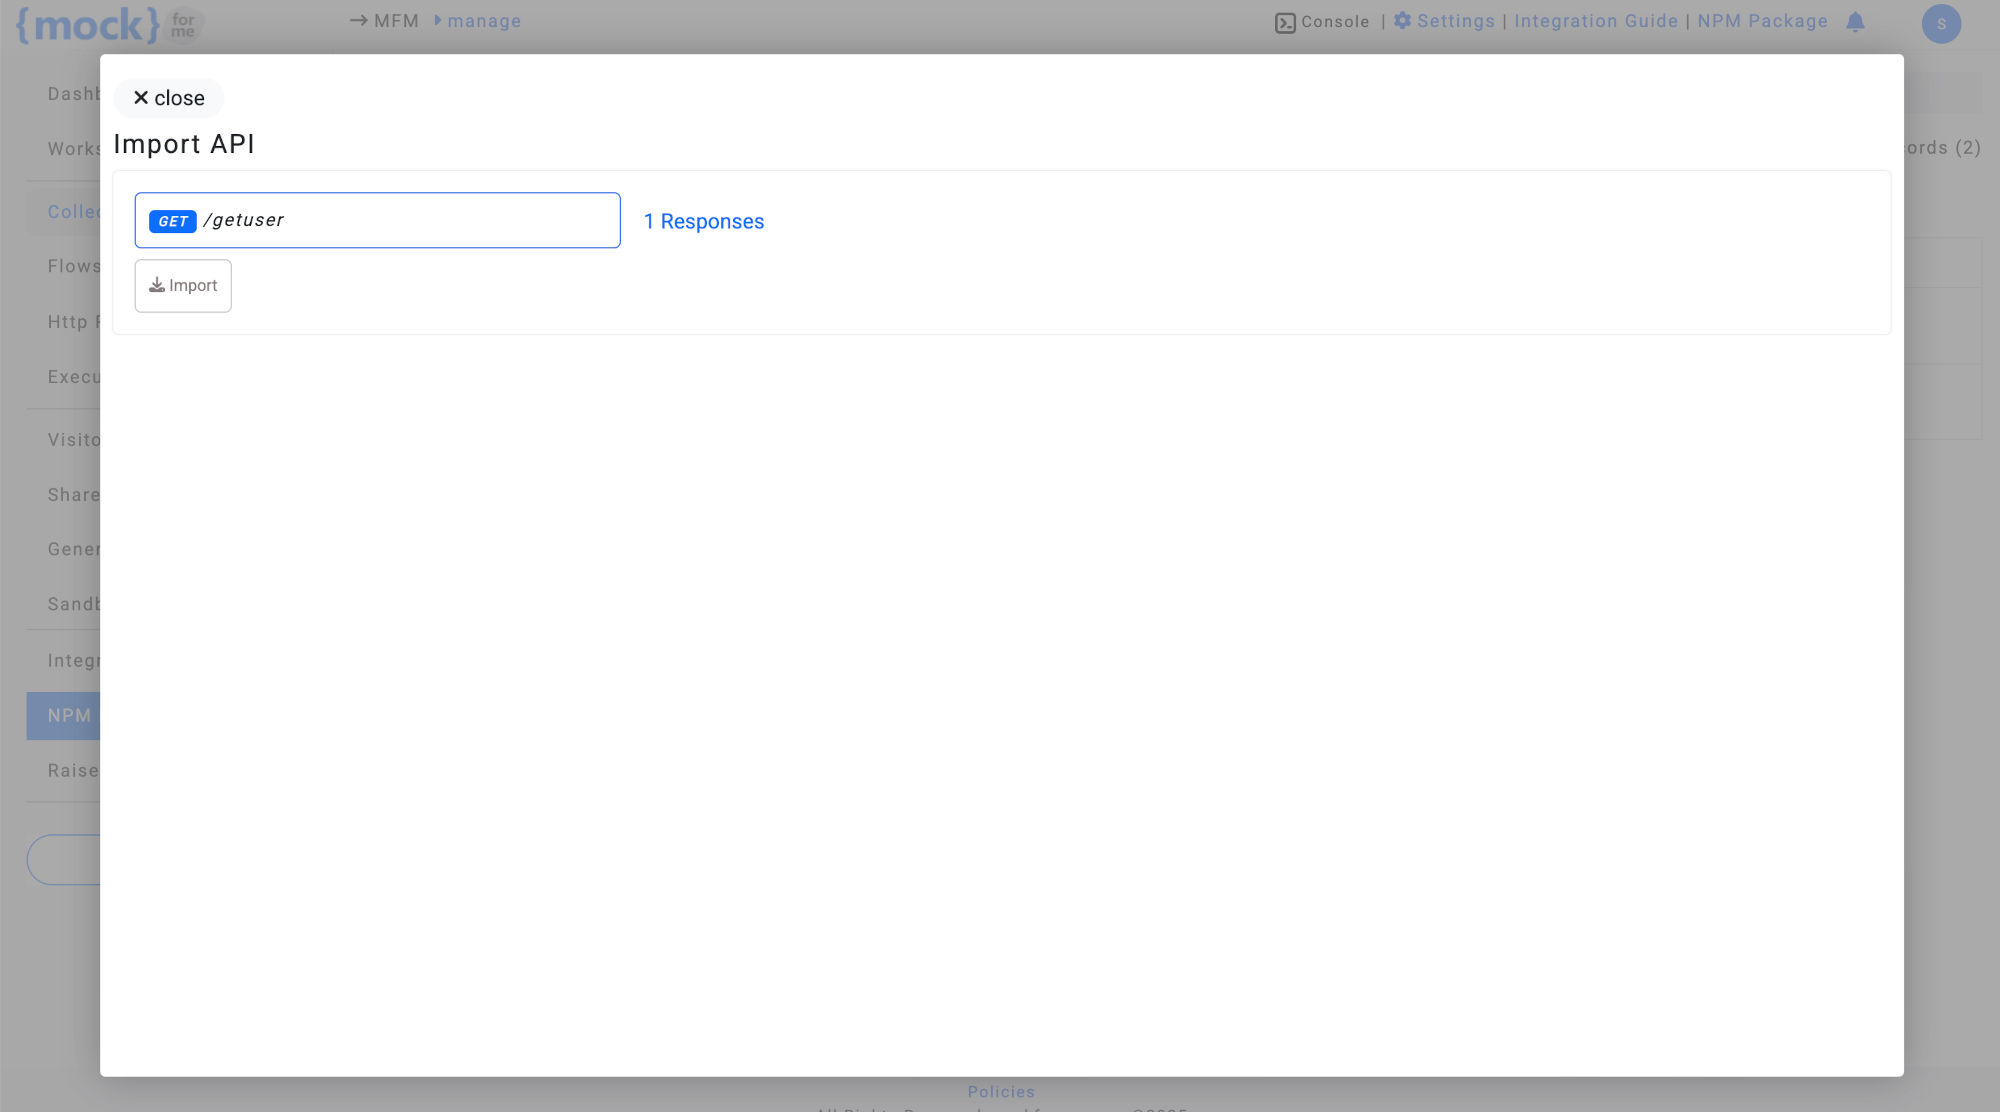This screenshot has width=2000, height=1112.
Task: Click the MFM breadcrumb
Action: pos(396,21)
